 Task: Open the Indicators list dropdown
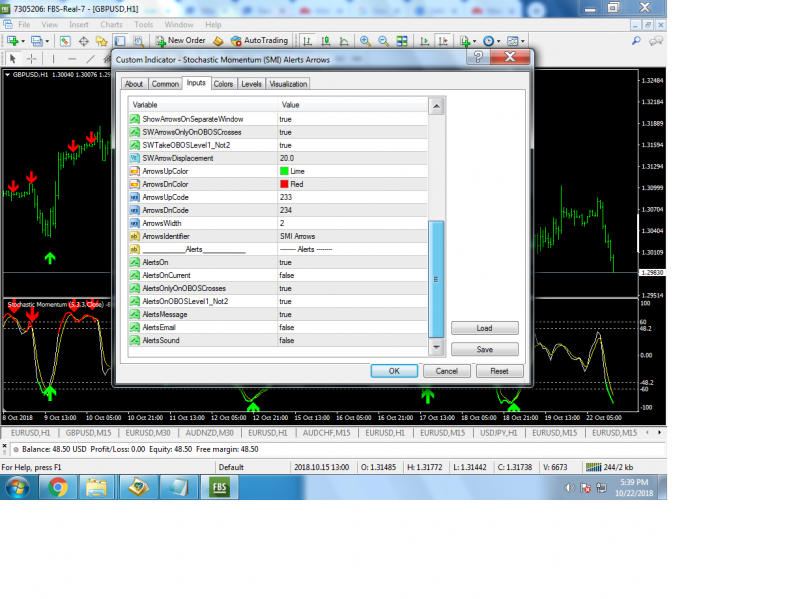(467, 41)
